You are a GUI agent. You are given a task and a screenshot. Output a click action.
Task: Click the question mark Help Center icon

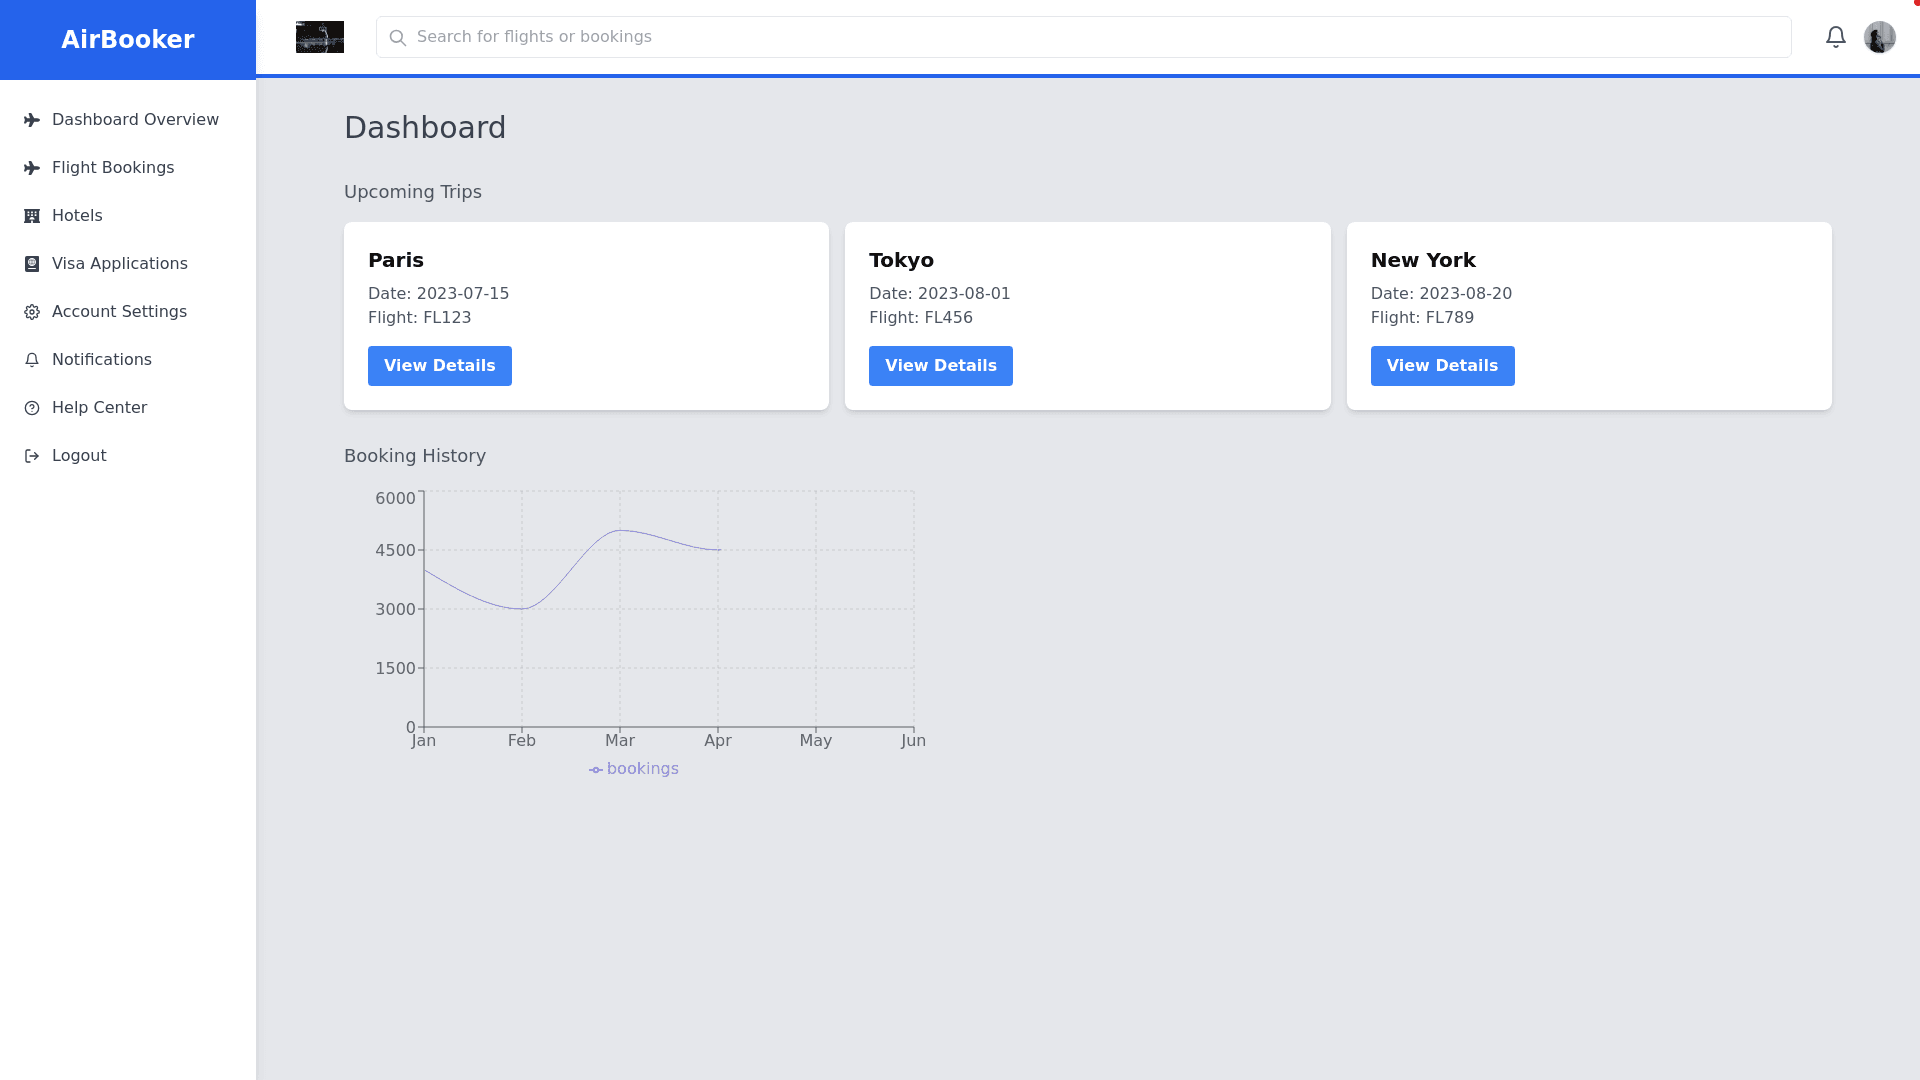(32, 408)
